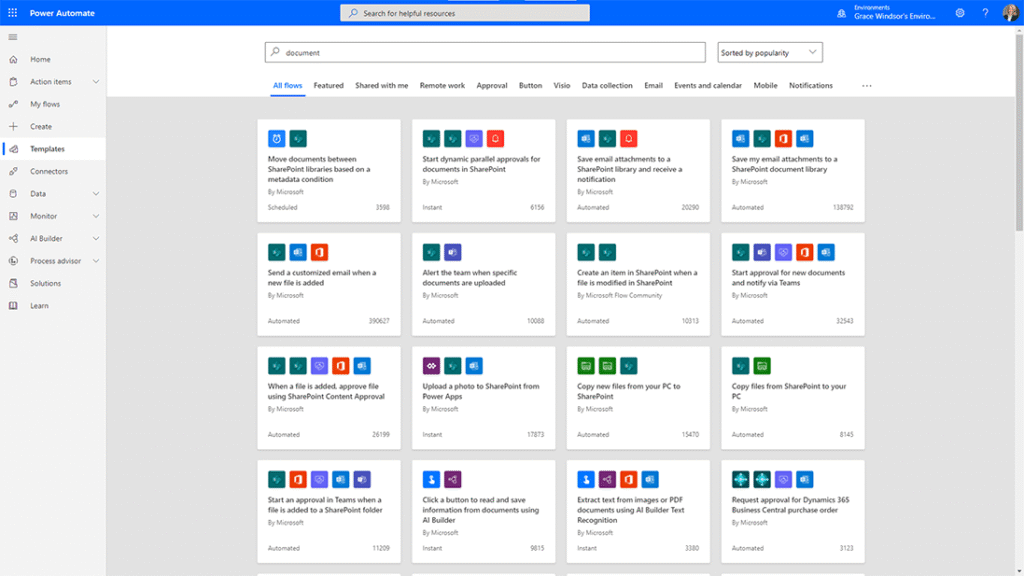The image size is (1024, 576).
Task: Expand the AI Builder section chevron
Action: [x=96, y=239]
